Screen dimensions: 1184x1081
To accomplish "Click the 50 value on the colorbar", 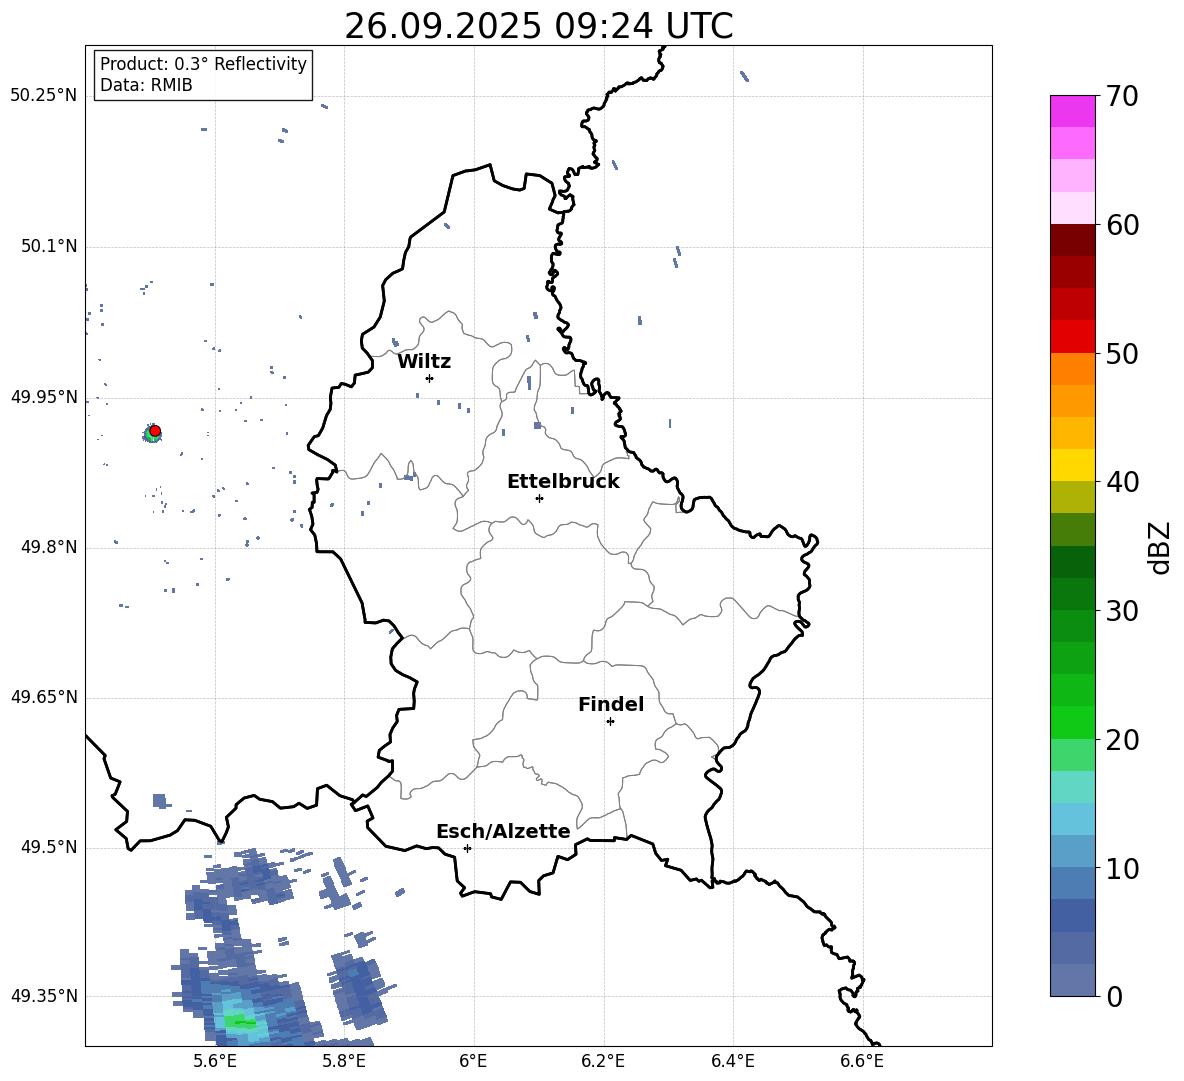I will pos(1121,353).
